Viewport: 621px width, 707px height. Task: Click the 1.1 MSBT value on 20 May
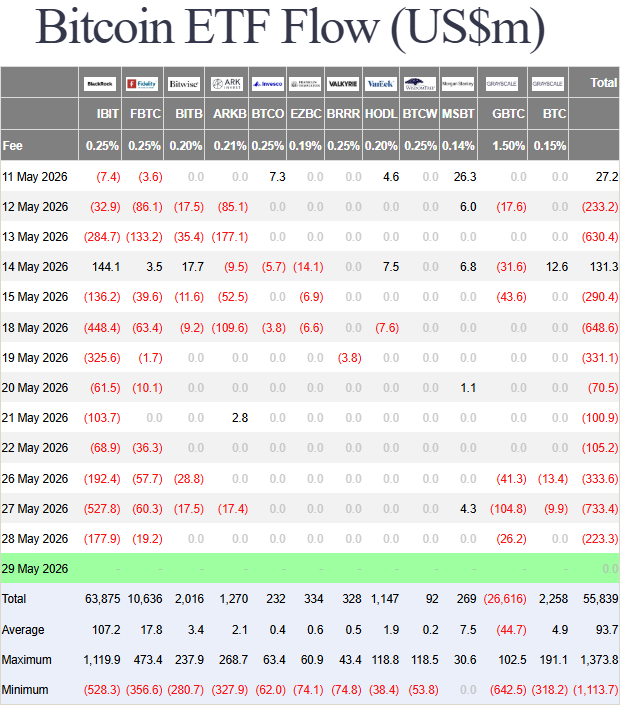coord(469,388)
